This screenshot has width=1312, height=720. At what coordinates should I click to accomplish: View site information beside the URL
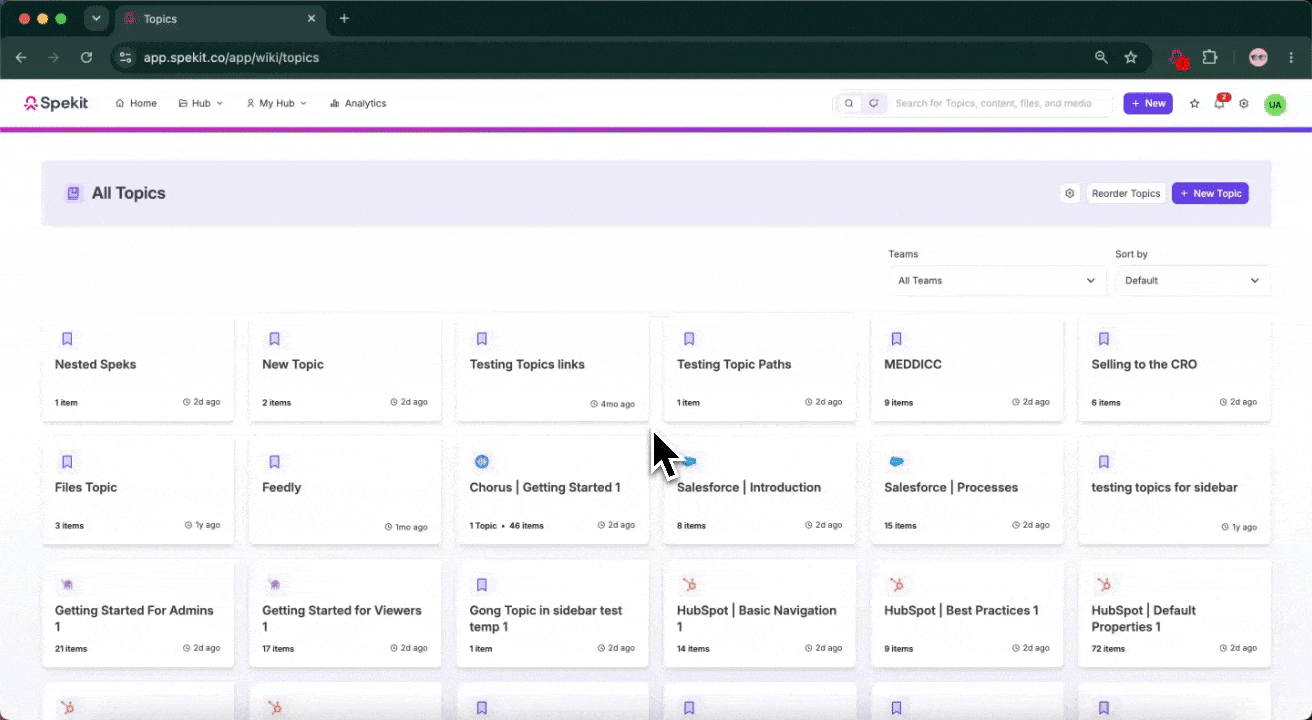pos(125,57)
